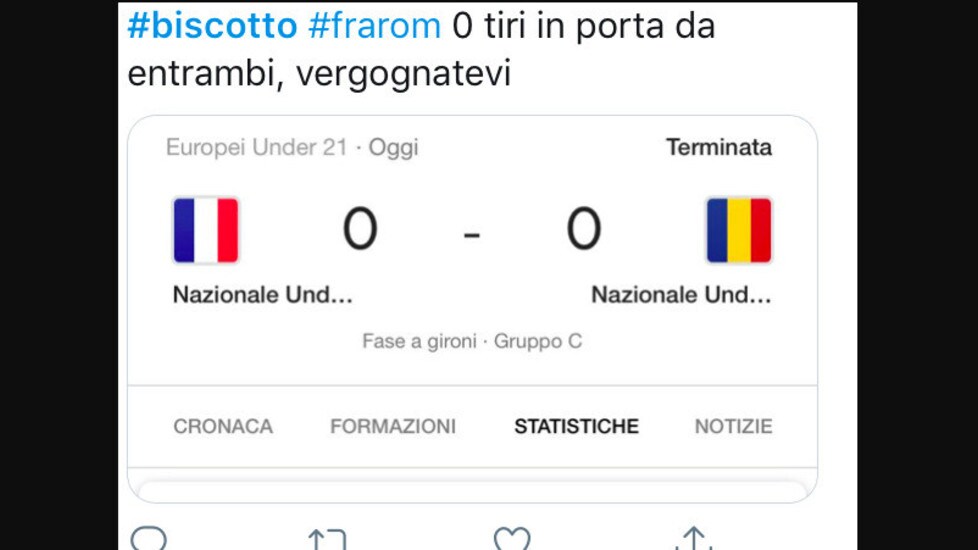Screen dimensions: 978x550
Task: Click the tweet text vergognatevi
Action: (403, 74)
